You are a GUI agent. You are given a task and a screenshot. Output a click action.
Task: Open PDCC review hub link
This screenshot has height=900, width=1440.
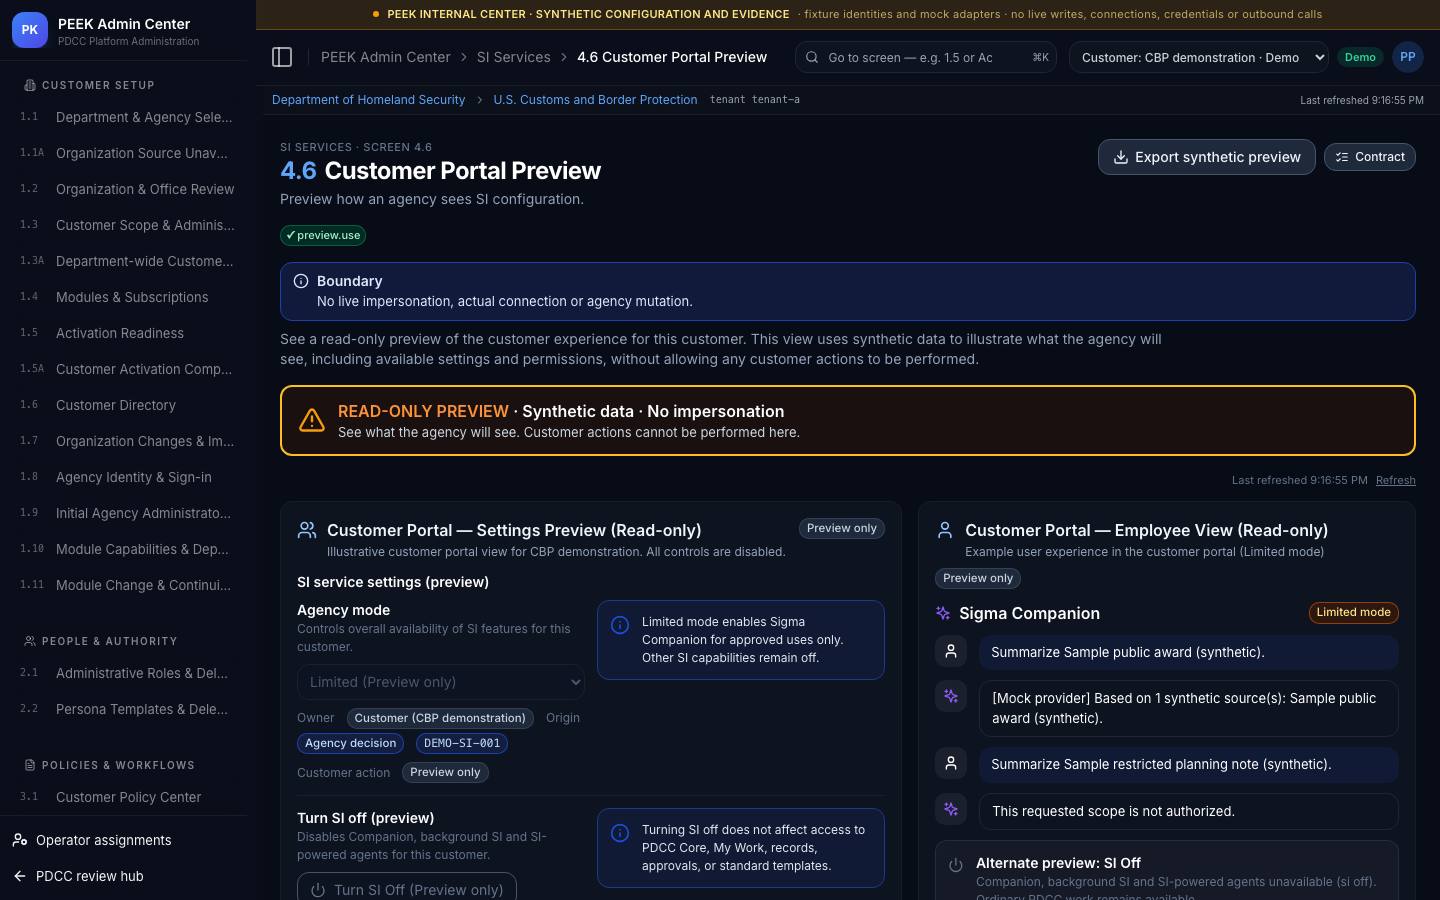click(x=90, y=876)
